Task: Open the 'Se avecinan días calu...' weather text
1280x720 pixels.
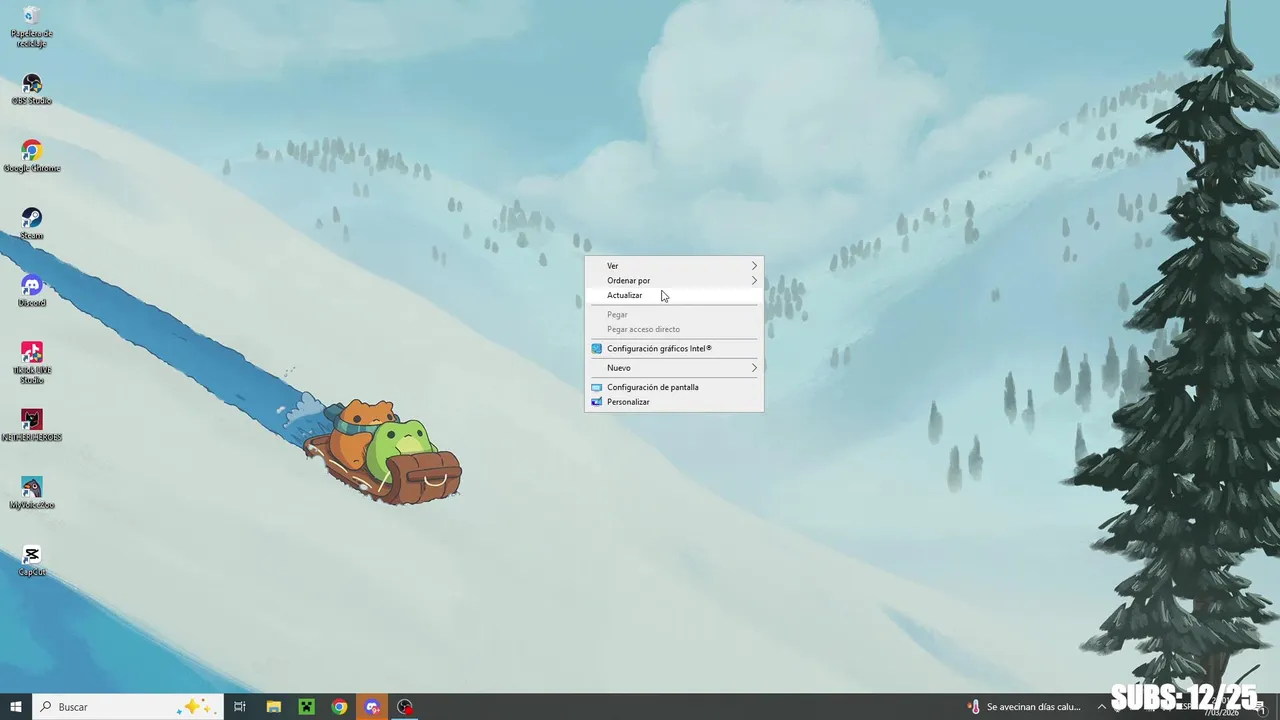Action: click(x=1033, y=707)
